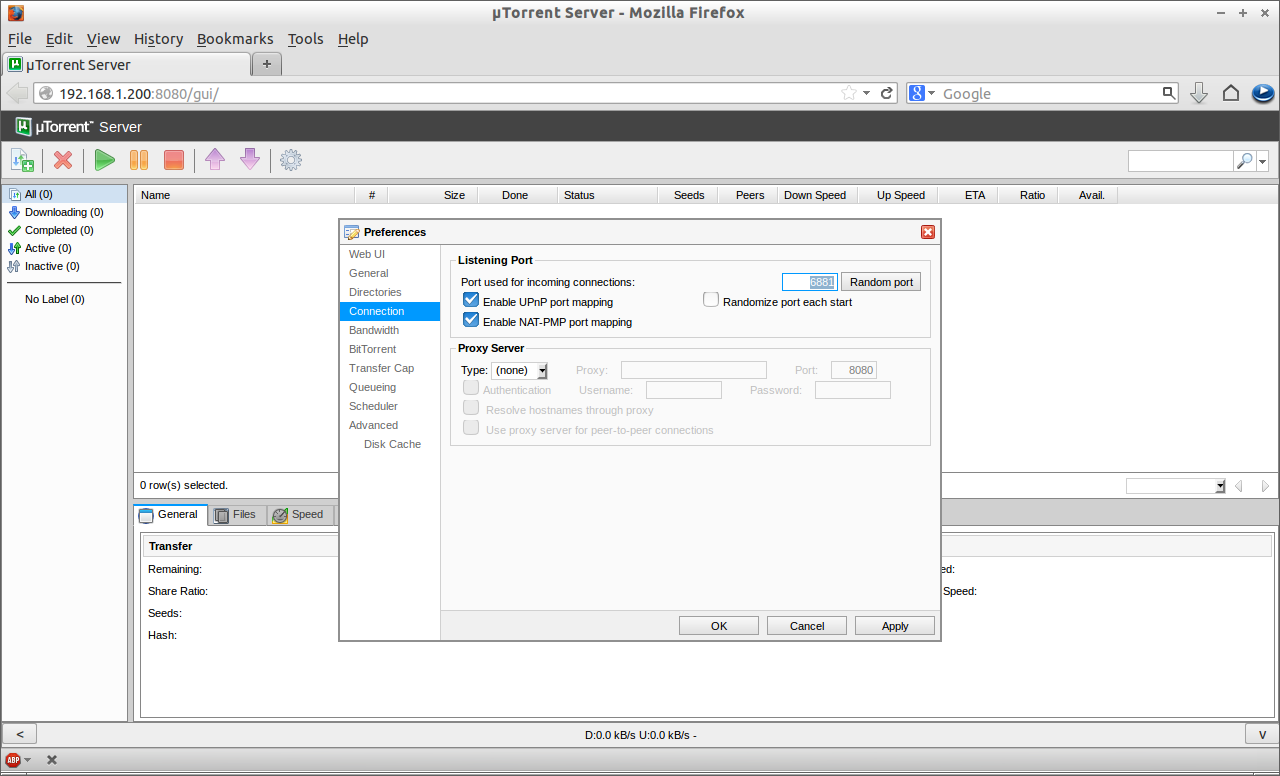Switch to the General detail tab
Image resolution: width=1280 pixels, height=776 pixels.
coord(169,515)
